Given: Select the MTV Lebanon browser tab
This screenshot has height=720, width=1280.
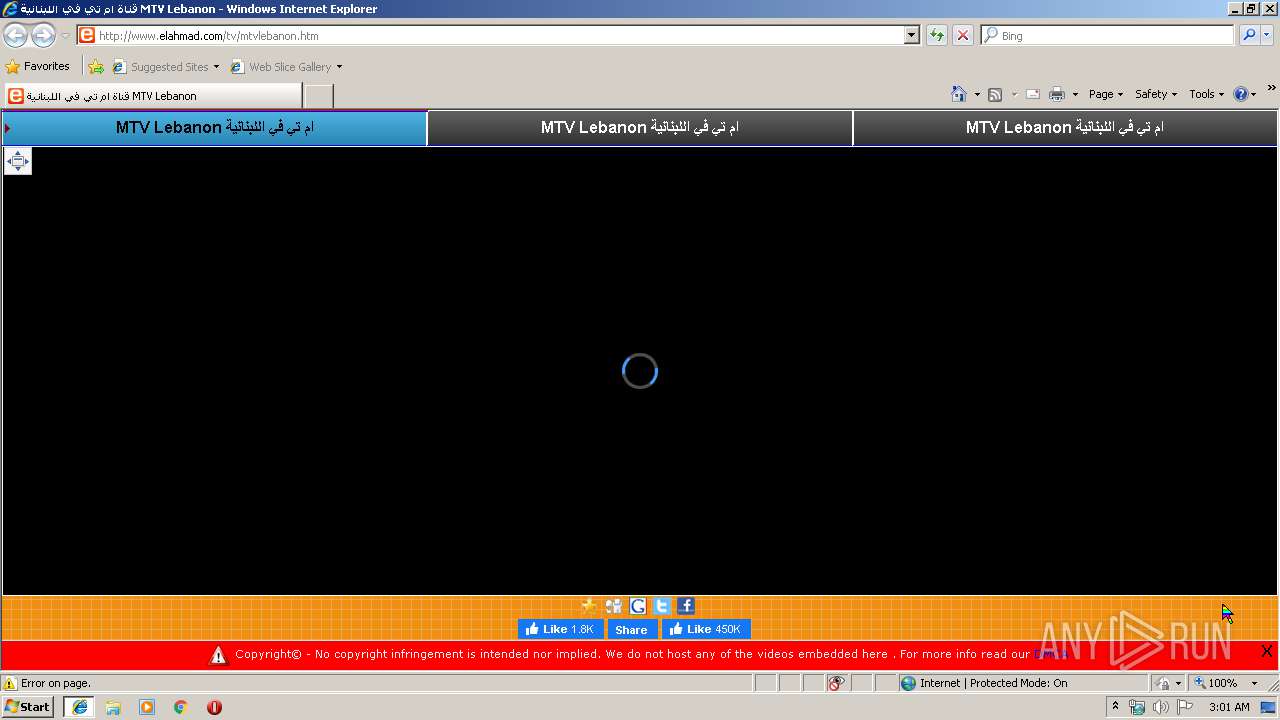Looking at the screenshot, I should click(152, 96).
